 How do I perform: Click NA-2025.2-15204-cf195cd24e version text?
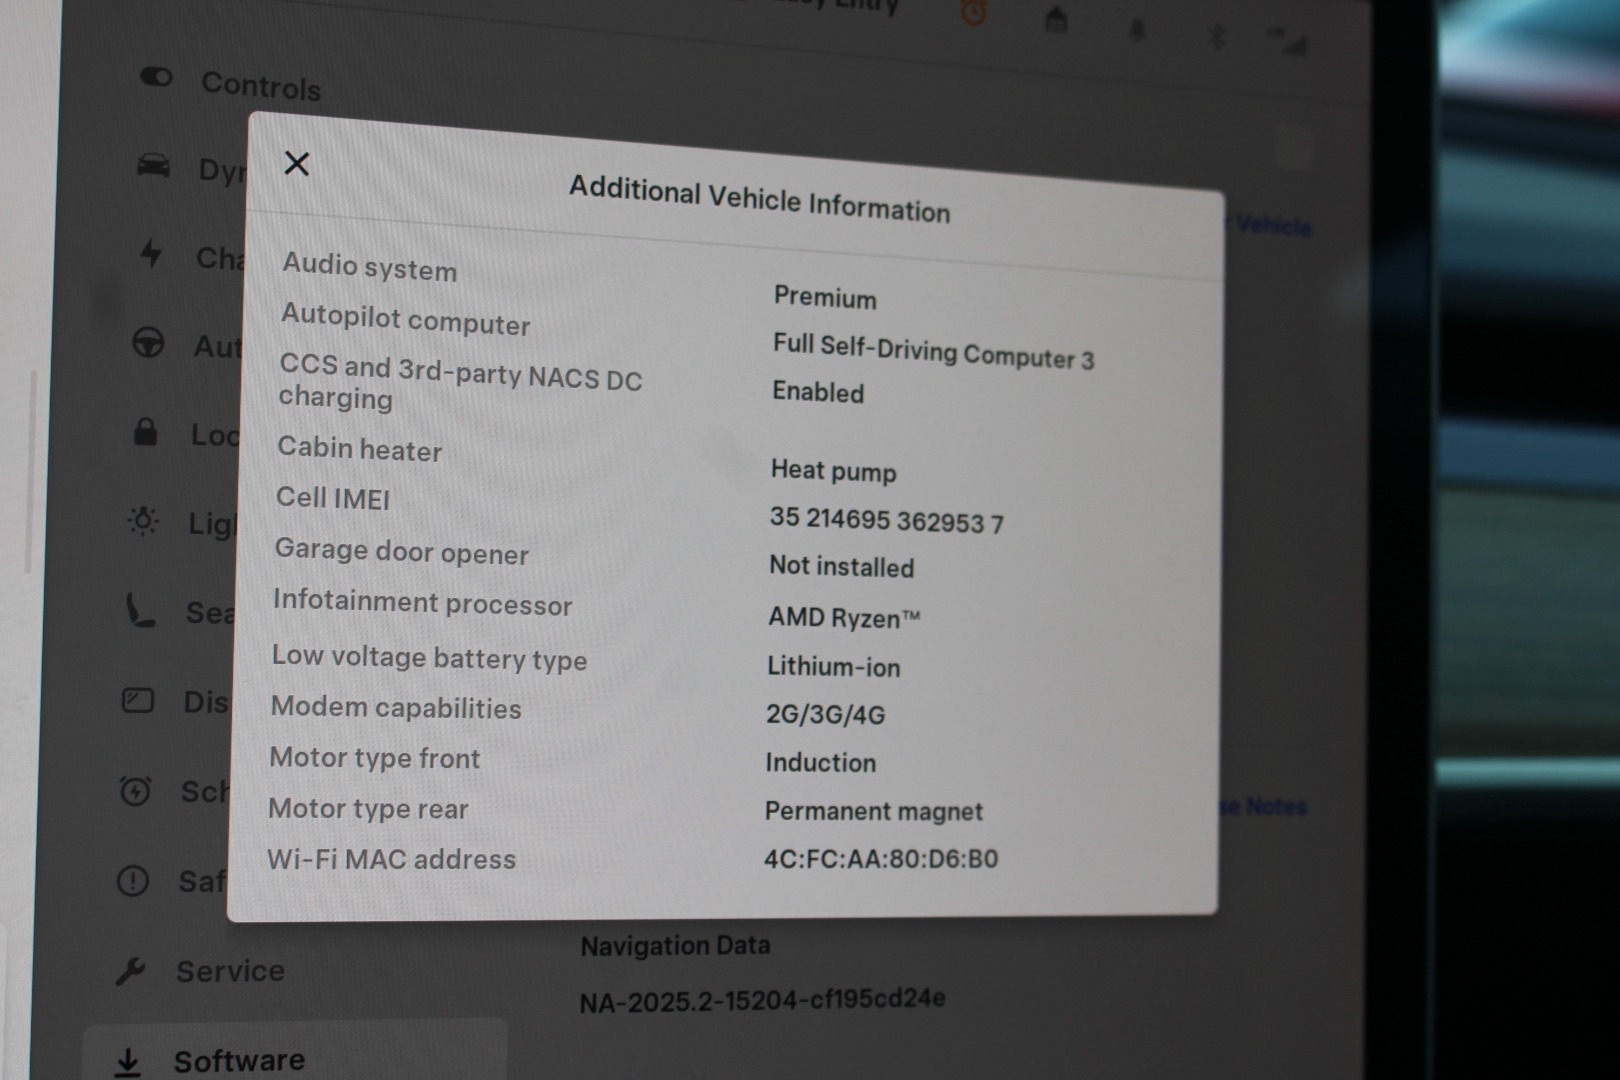[x=762, y=999]
